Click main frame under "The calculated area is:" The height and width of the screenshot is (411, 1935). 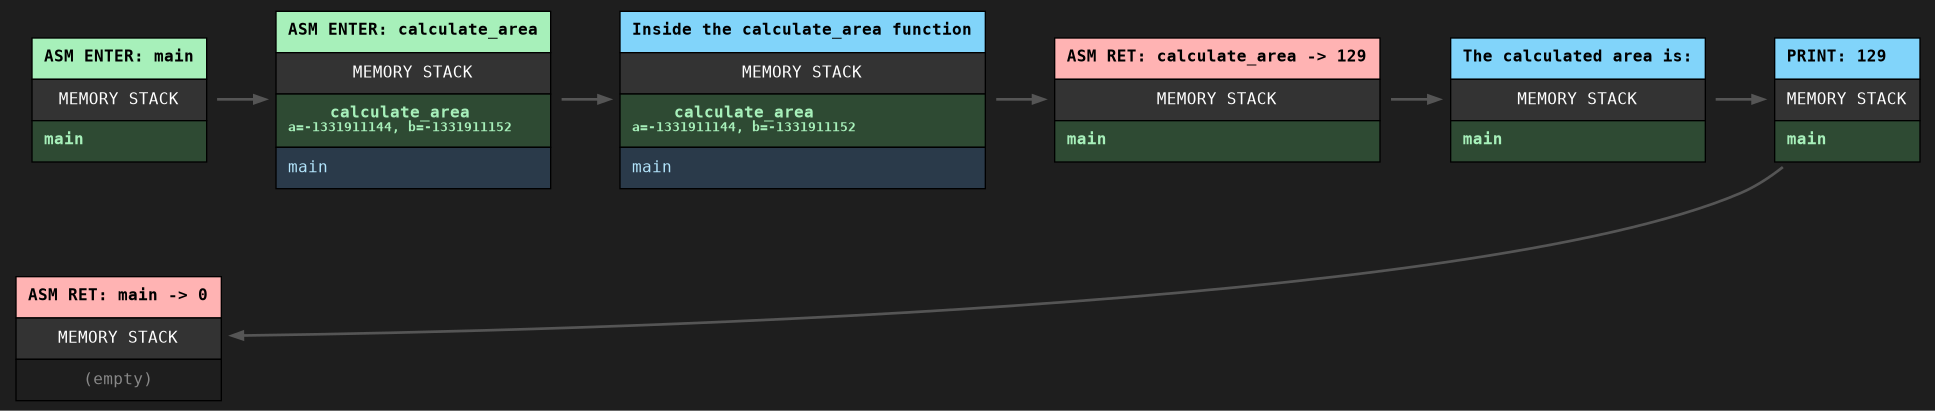coord(1578,141)
